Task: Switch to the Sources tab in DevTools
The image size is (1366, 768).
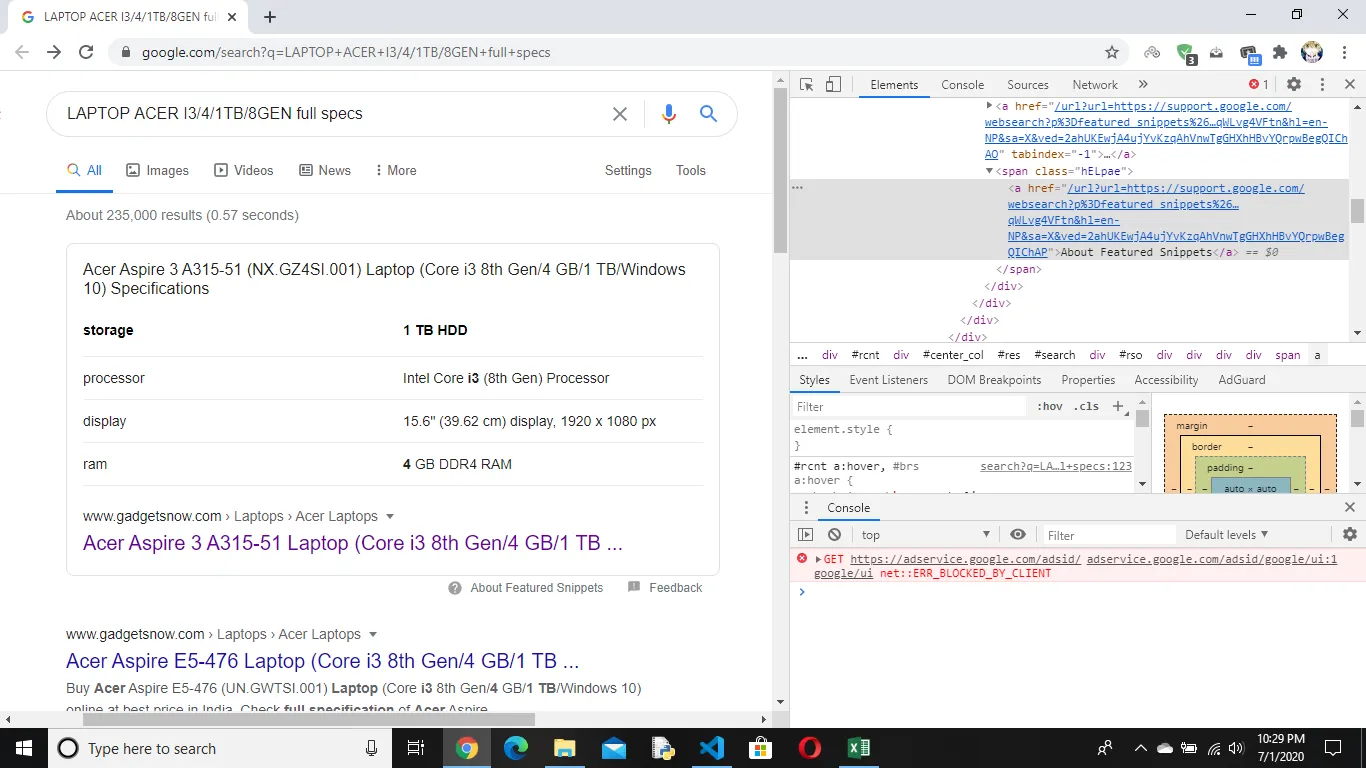Action: 1028,85
